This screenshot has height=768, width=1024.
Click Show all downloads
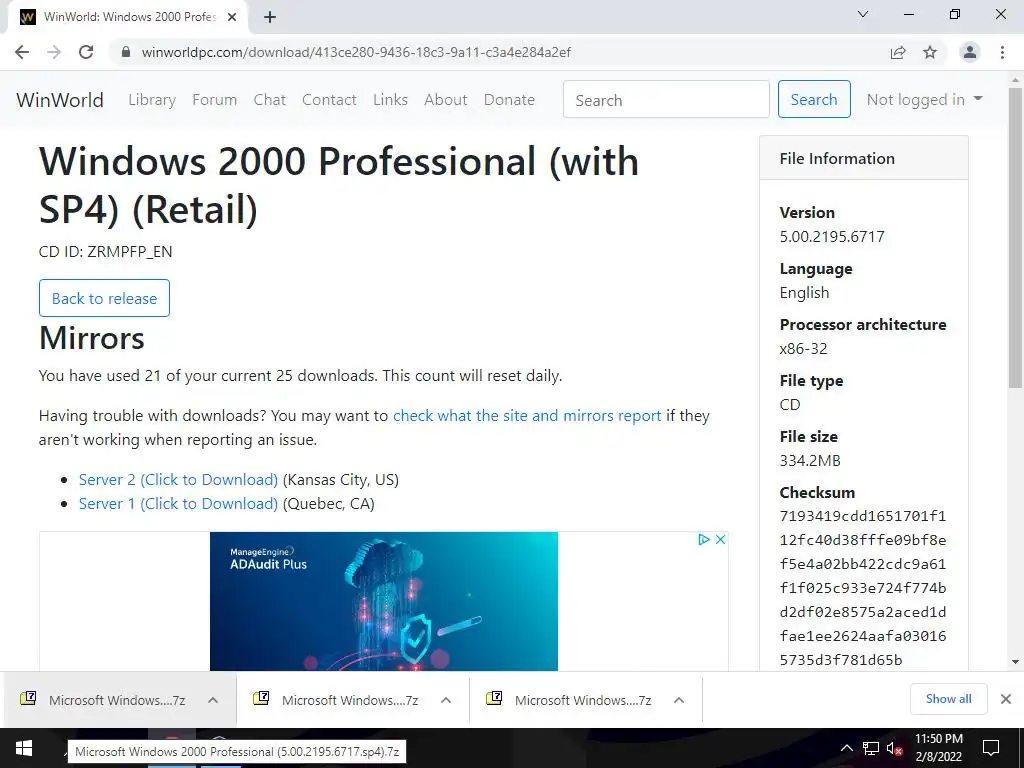click(948, 699)
